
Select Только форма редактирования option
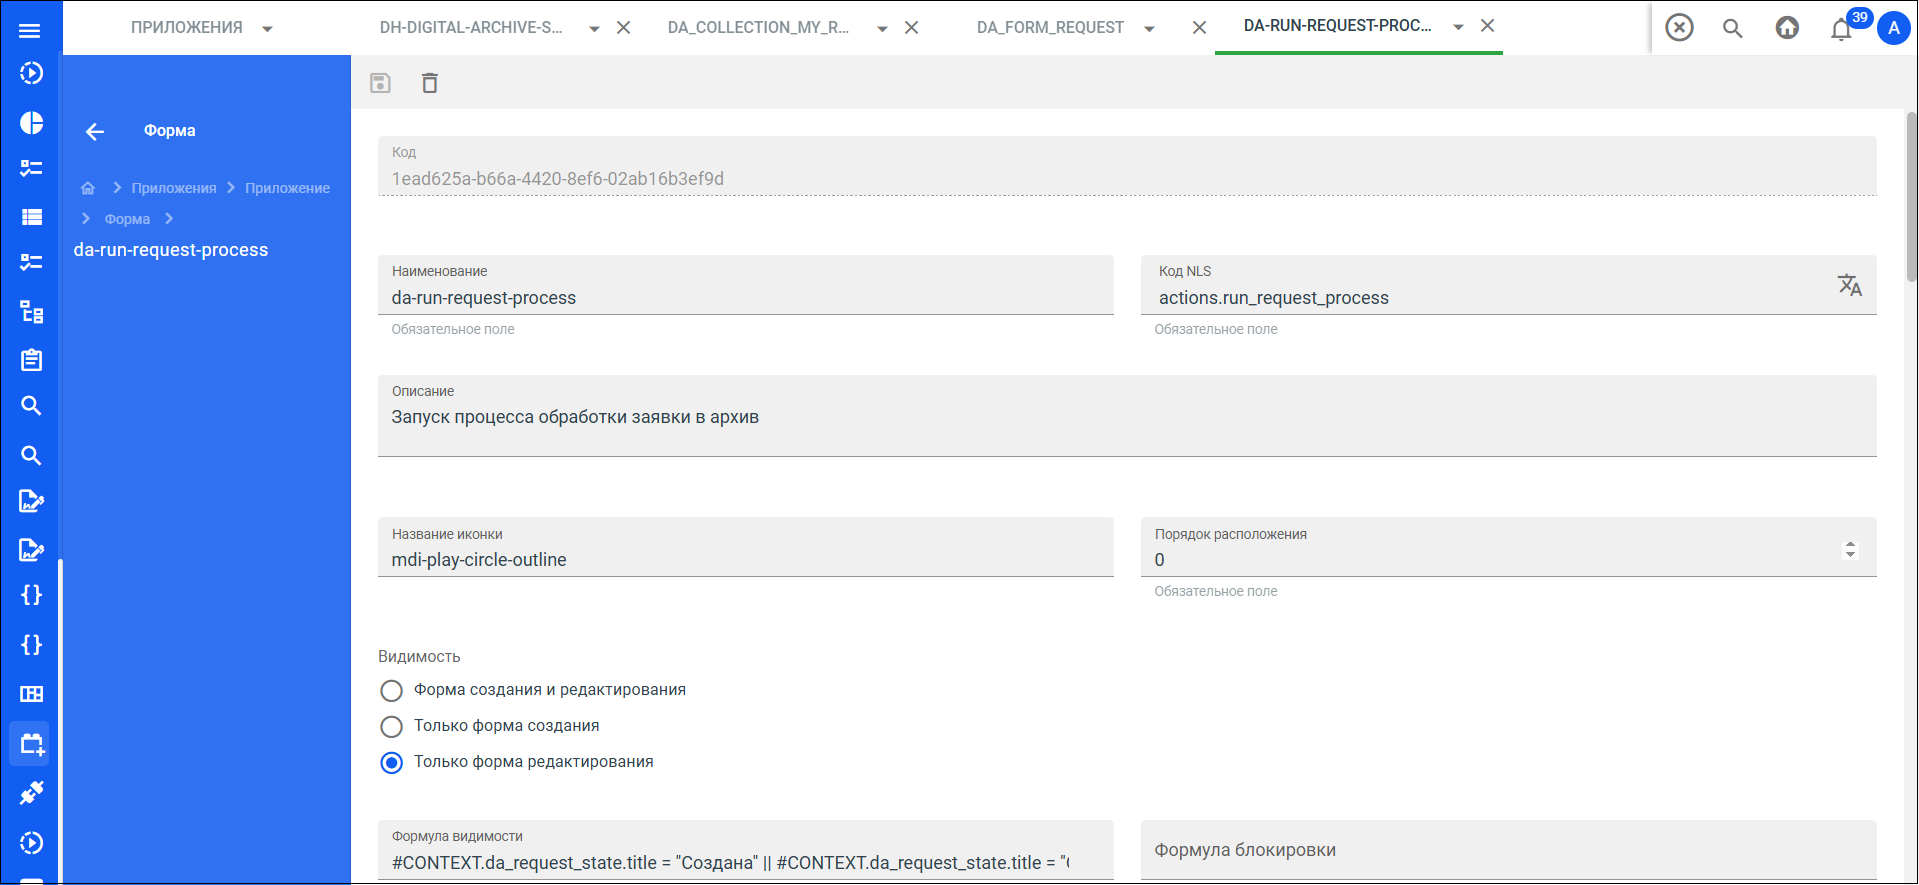(392, 763)
